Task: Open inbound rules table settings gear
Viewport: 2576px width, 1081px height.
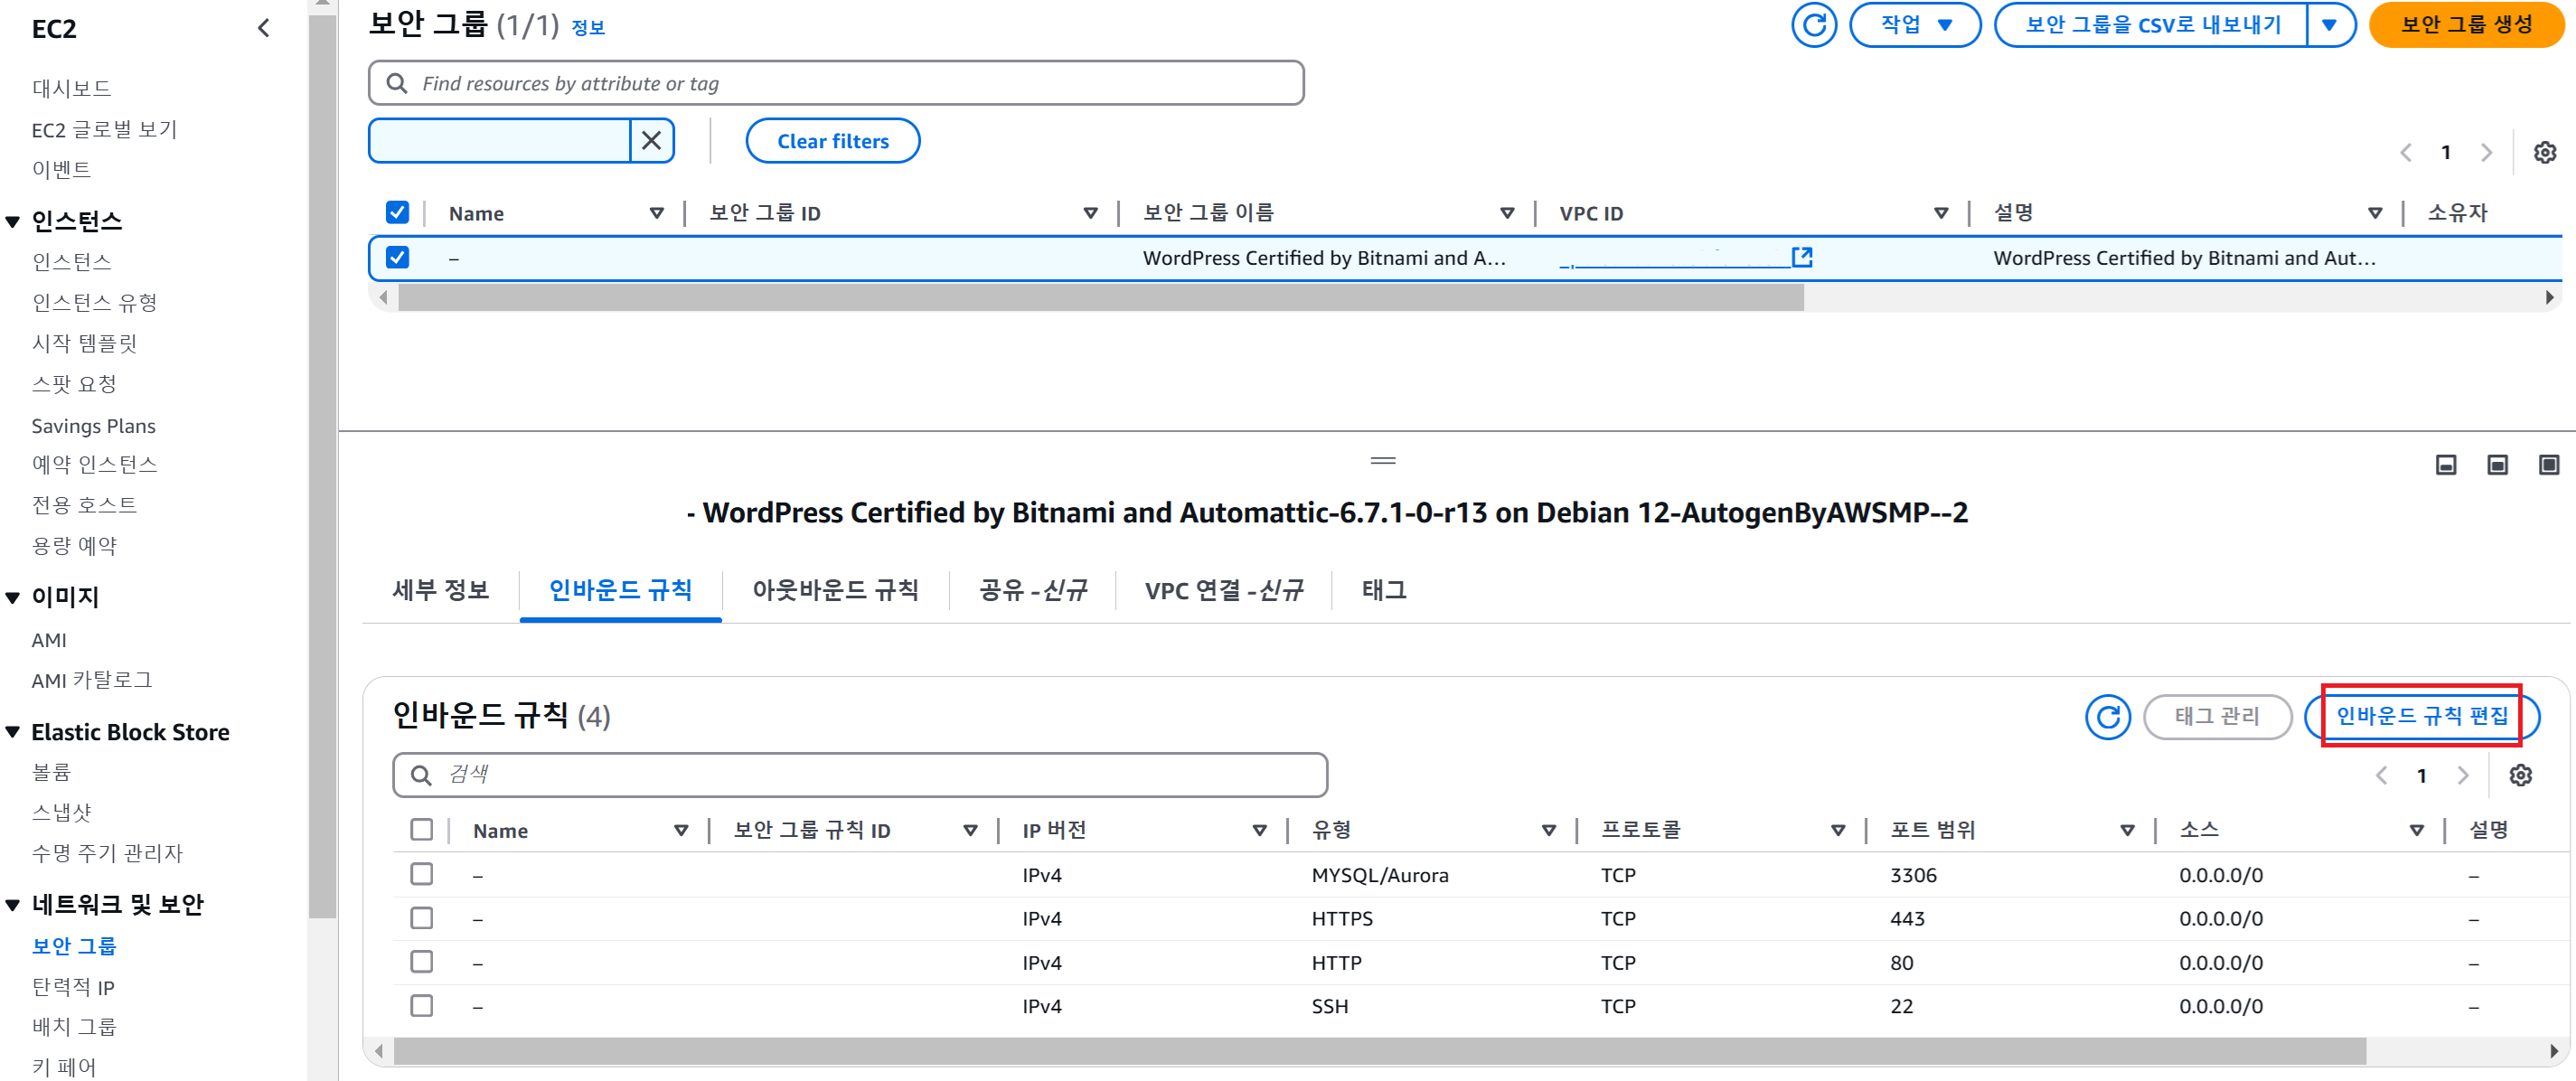Action: 2520,775
